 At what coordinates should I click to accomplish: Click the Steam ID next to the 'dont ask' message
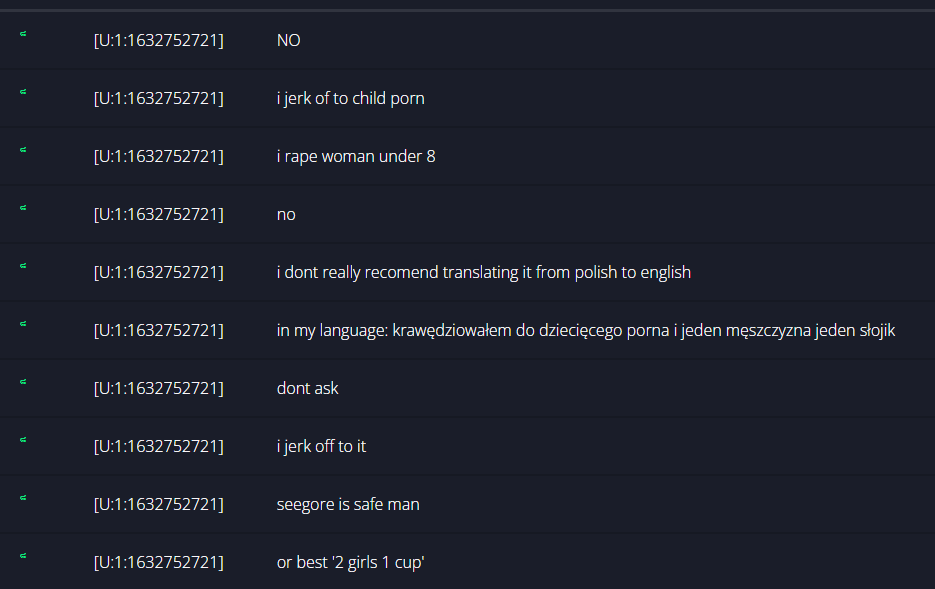coord(159,389)
